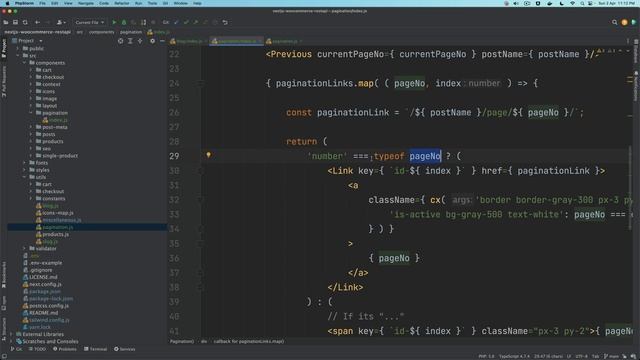Screen dimensions: 640x360
Task: Open the Terminal tool window button
Action: 95,349
